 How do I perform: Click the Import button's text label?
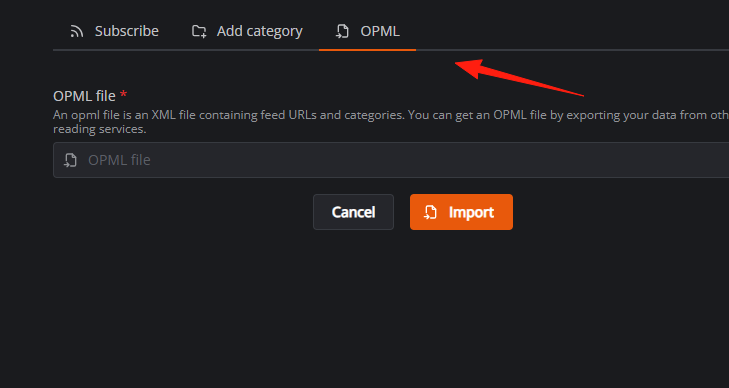[x=471, y=212]
